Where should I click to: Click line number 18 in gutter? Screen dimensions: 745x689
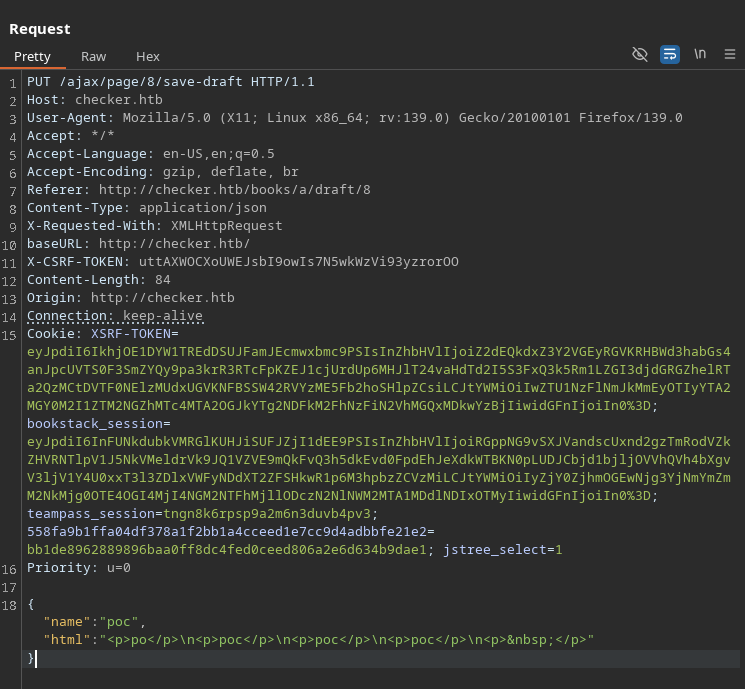10,604
